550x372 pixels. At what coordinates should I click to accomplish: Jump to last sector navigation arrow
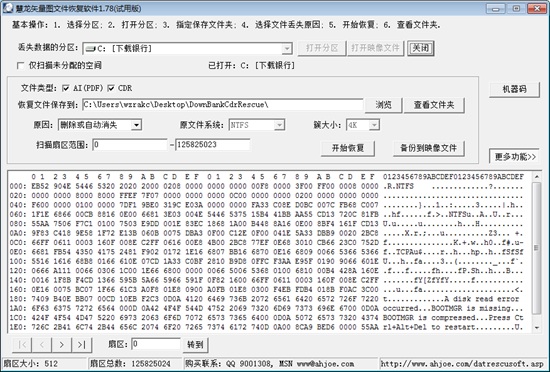tap(81, 345)
